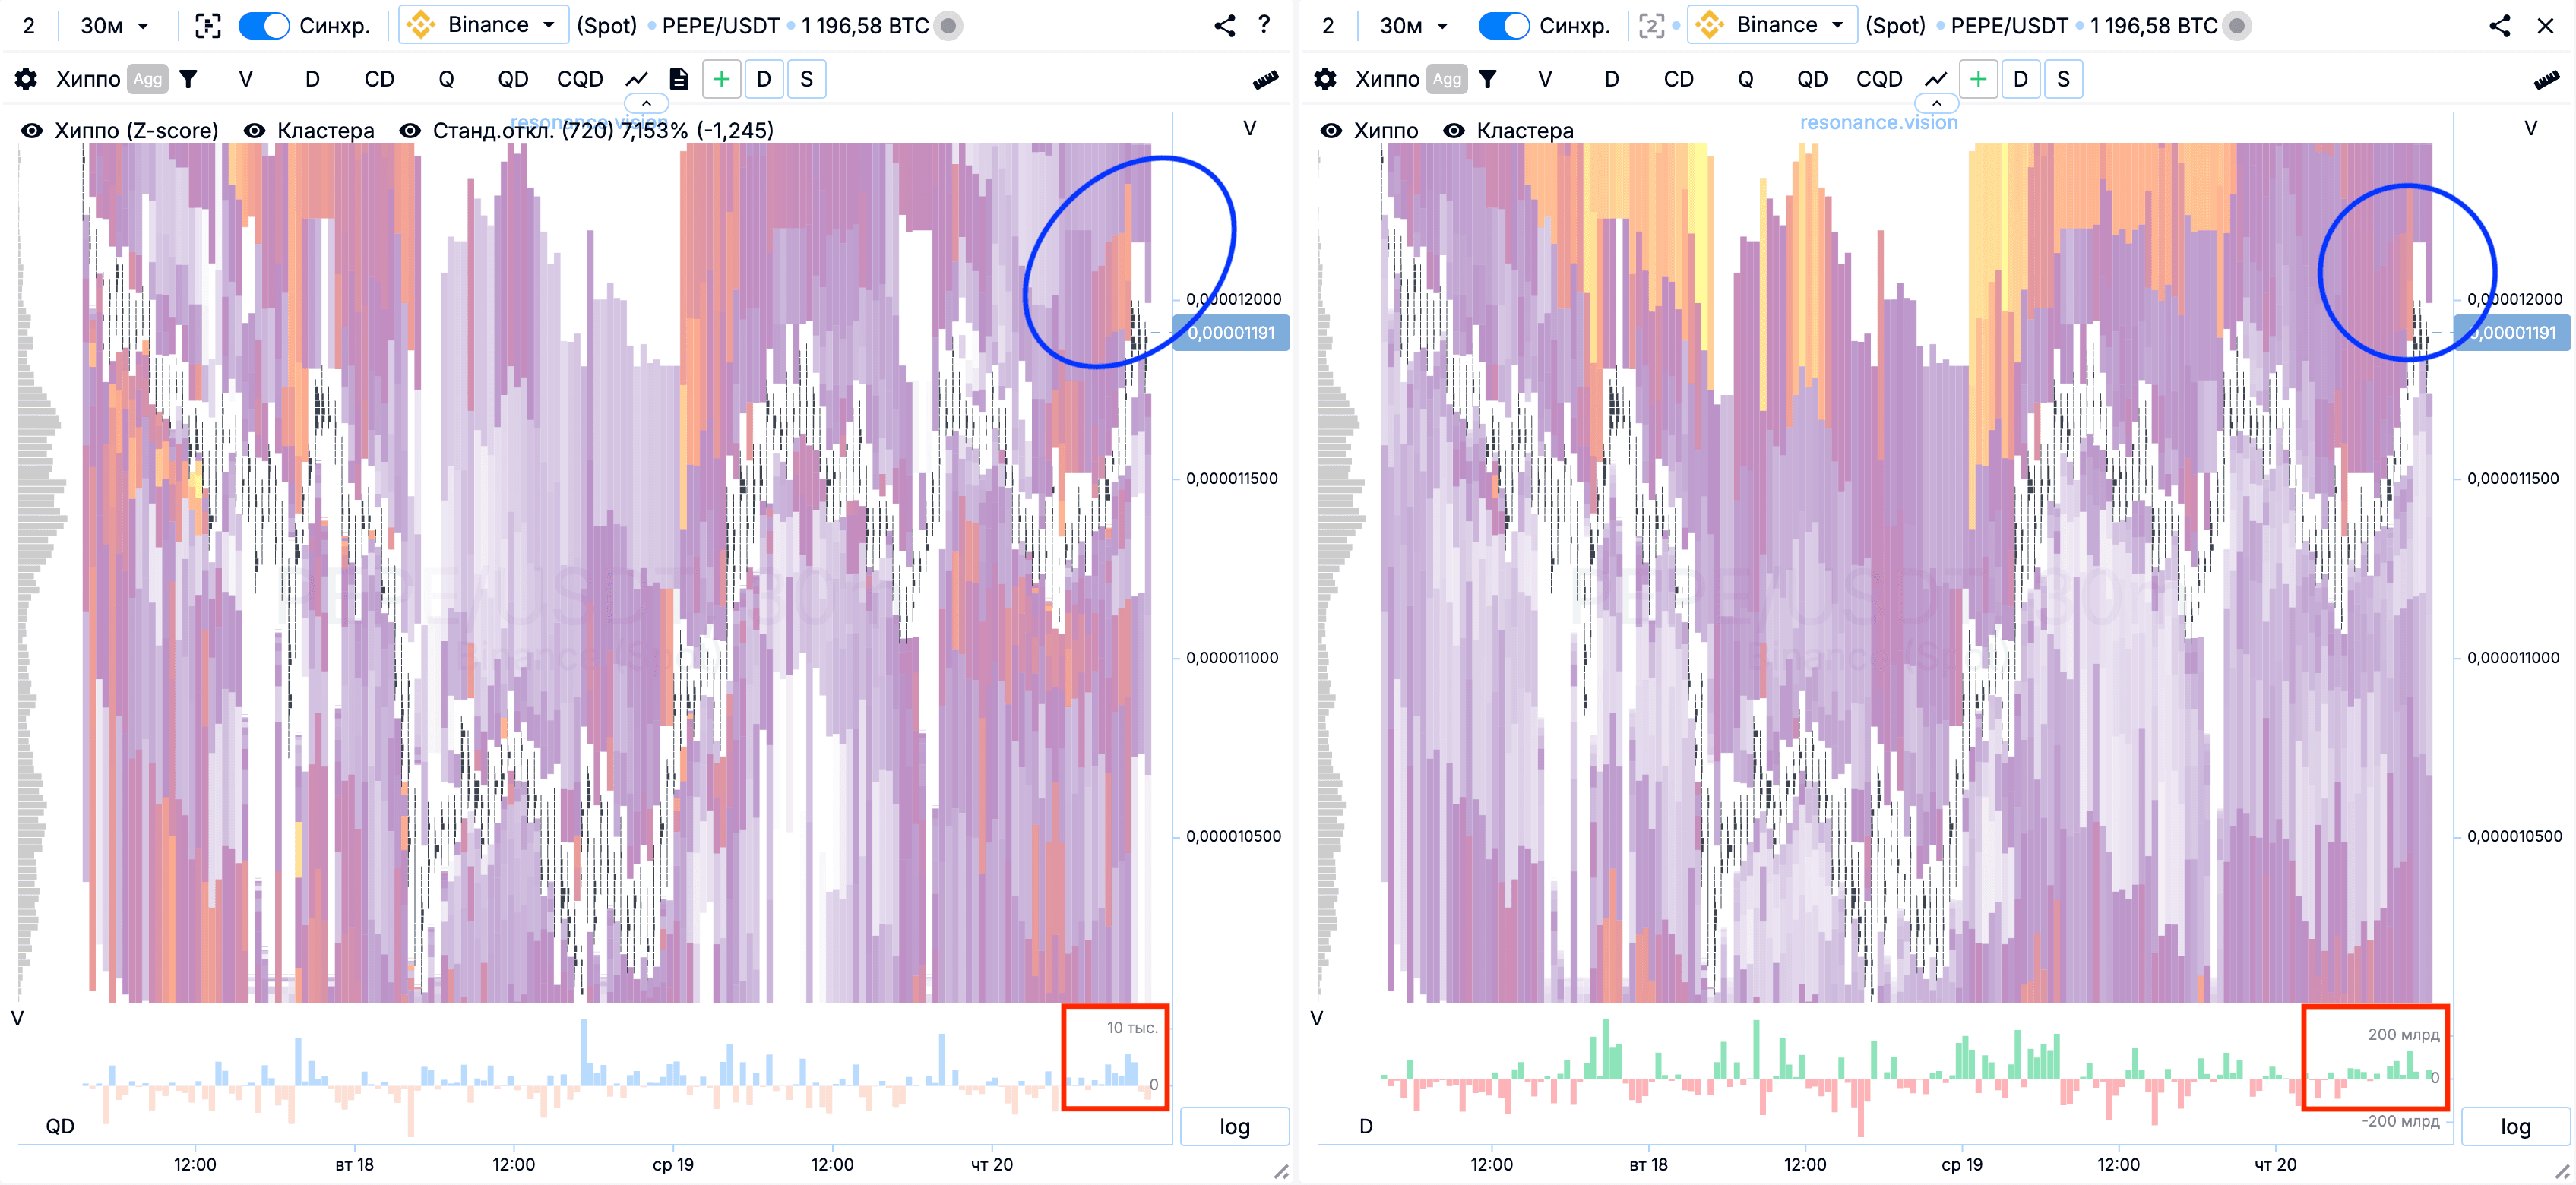Viewport: 2576px width, 1185px height.
Task: Select CD tab in left toolbar
Action: coord(379,79)
